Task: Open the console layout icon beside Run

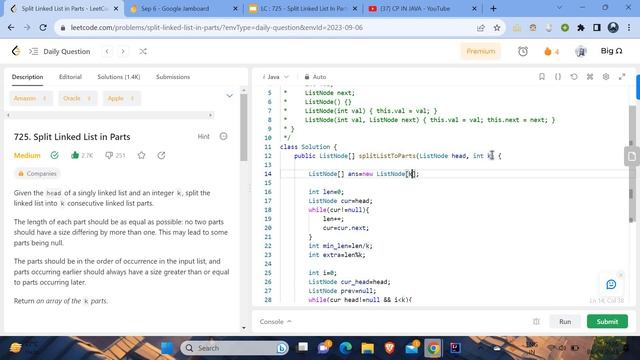Action: click(x=536, y=322)
